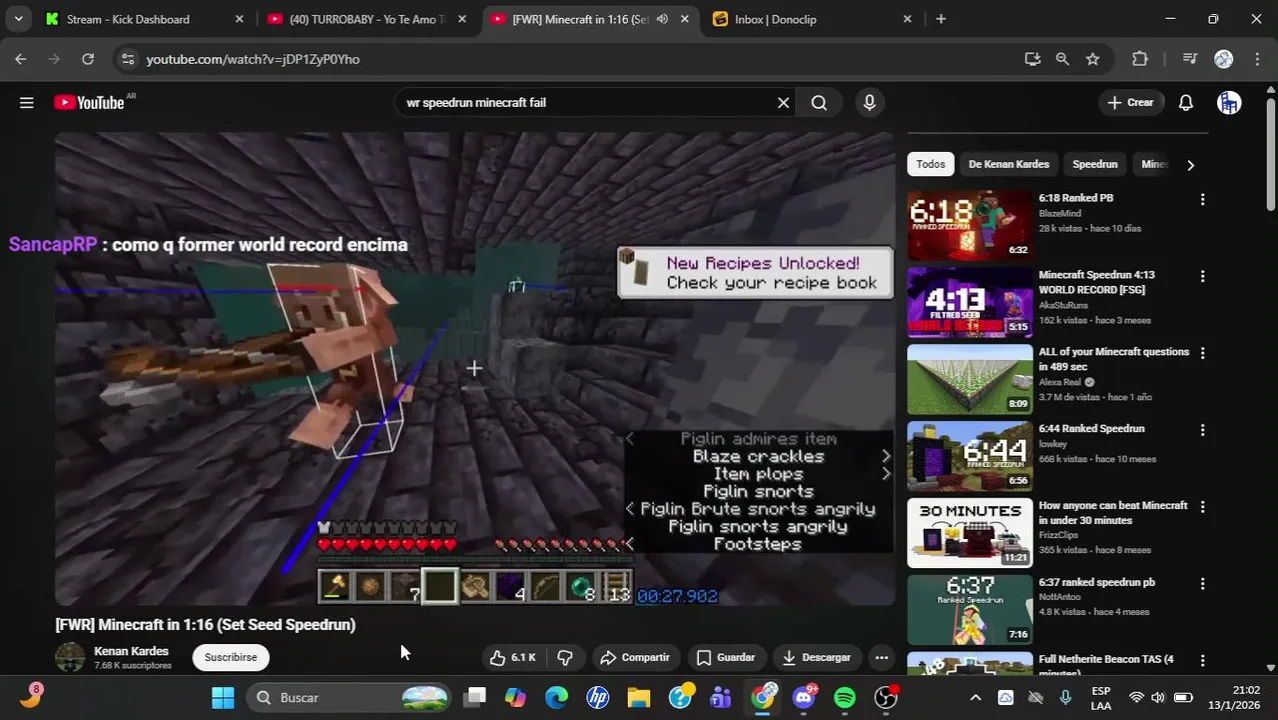Open 4:13 World Record thumbnail
Screen dimensions: 1278x720
969,302
